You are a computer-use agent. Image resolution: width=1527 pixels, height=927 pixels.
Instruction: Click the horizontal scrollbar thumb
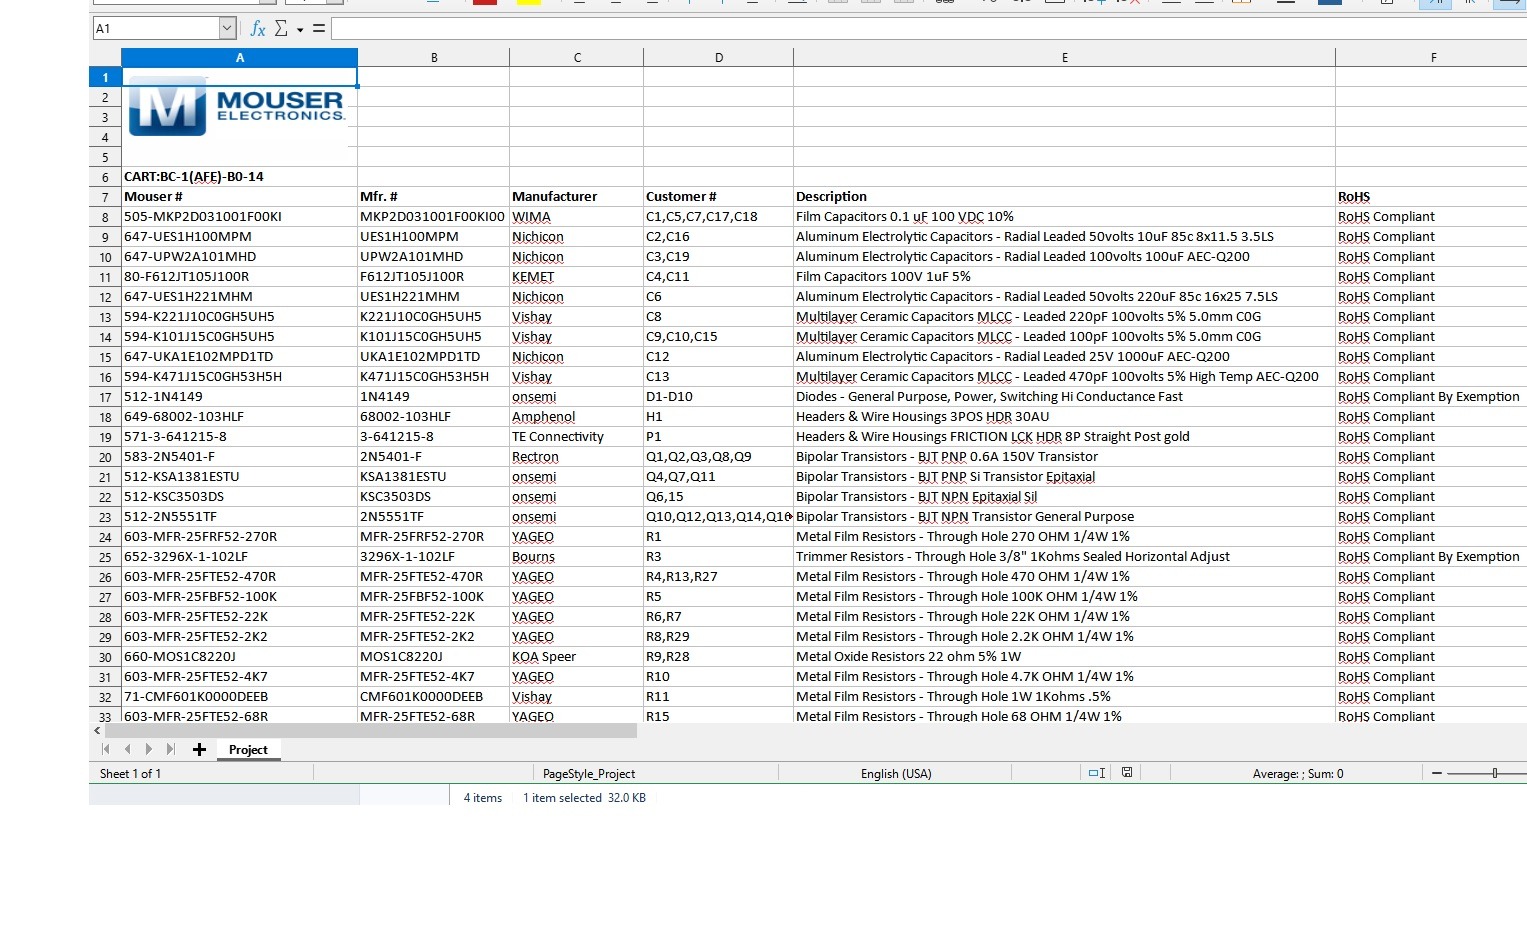point(371,731)
